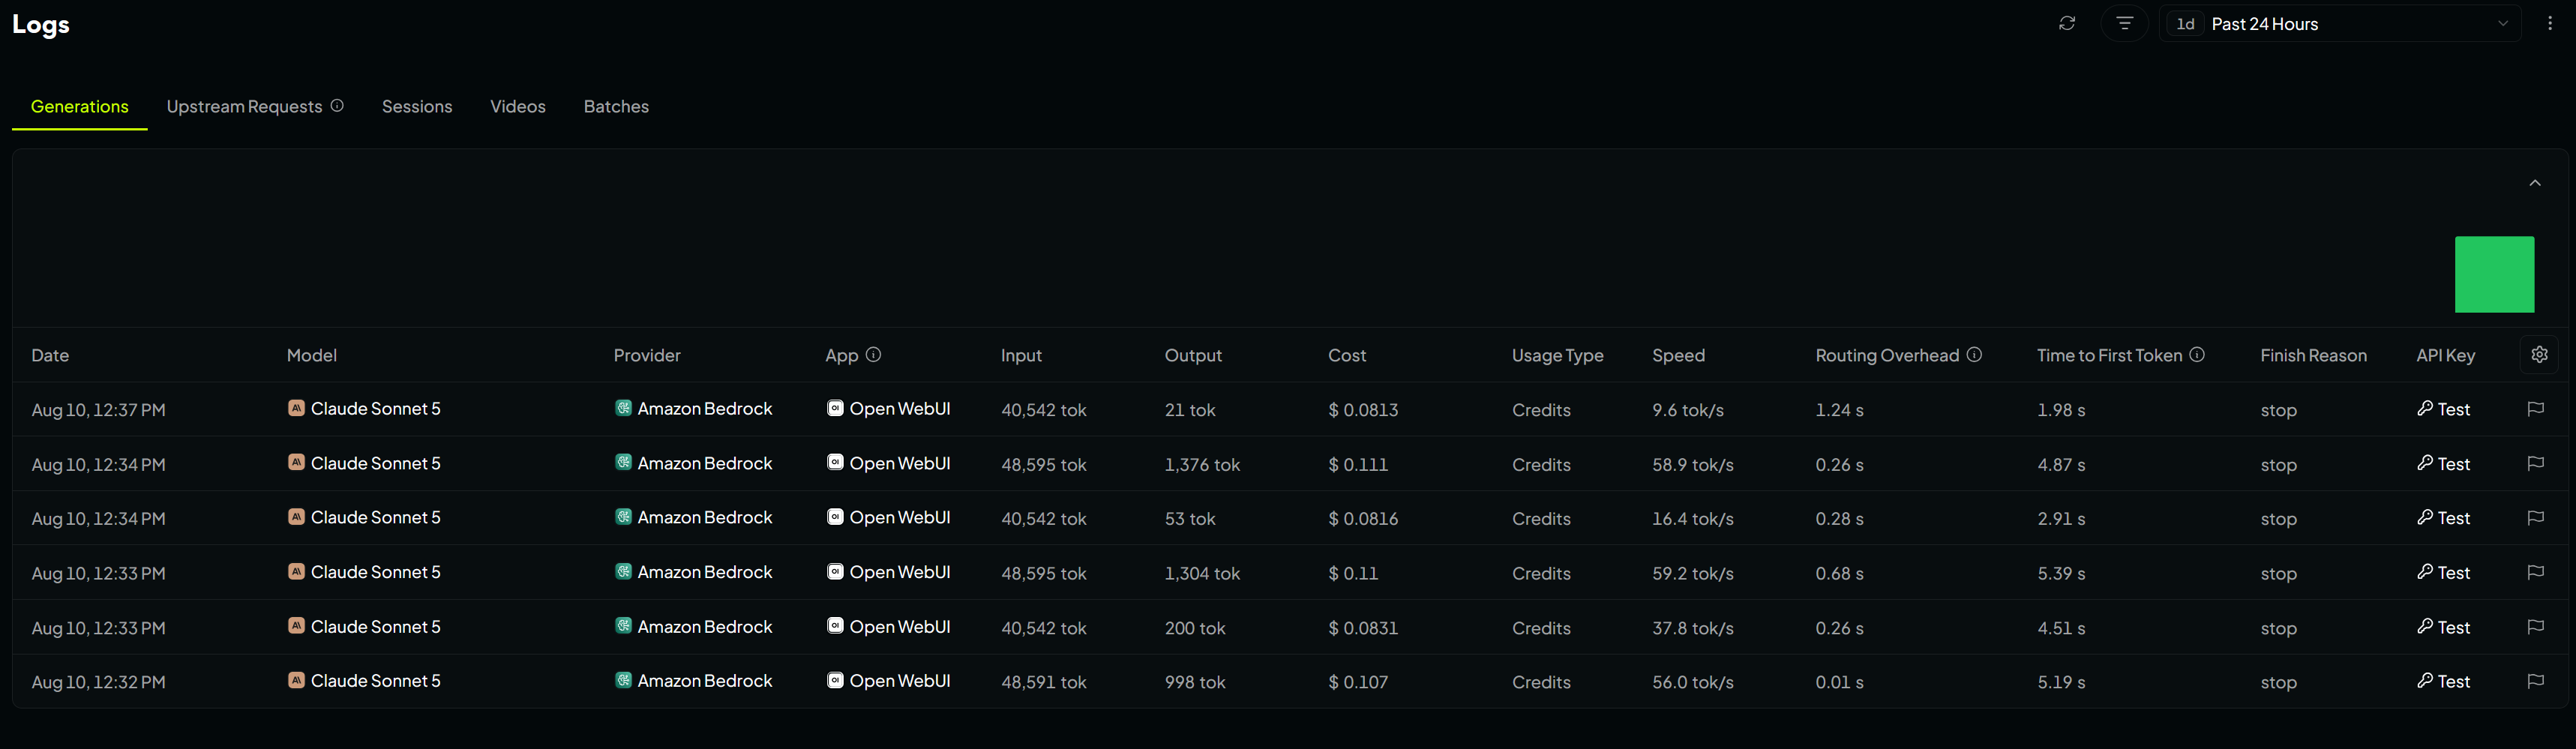Open Amazon Bedrock provider in the 1,304 tok row
Viewport: 2576px width, 749px height.
pos(694,572)
